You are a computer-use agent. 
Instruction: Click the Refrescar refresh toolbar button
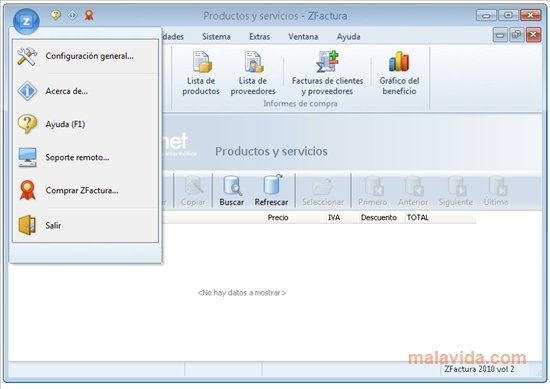271,190
